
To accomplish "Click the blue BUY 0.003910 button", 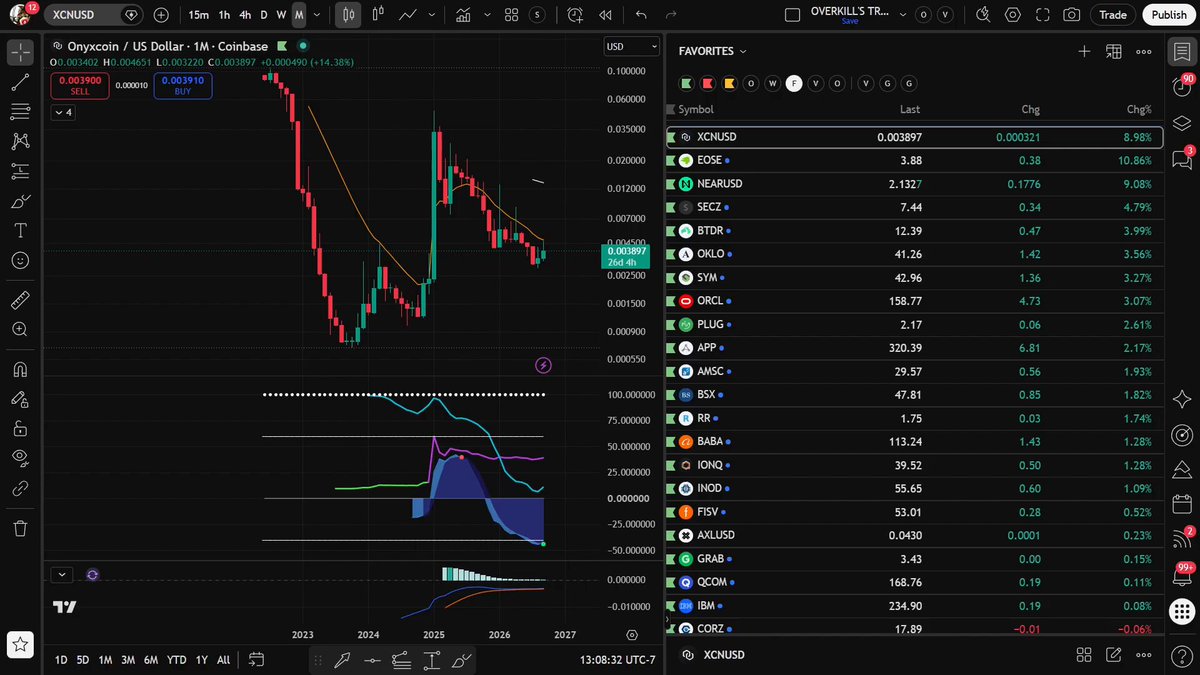I will [x=182, y=86].
